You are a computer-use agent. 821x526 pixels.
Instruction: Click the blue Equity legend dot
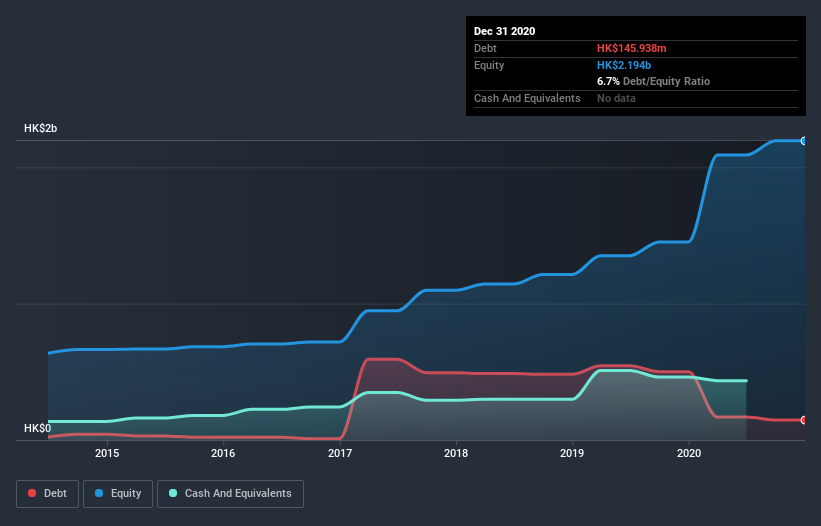[x=99, y=493]
